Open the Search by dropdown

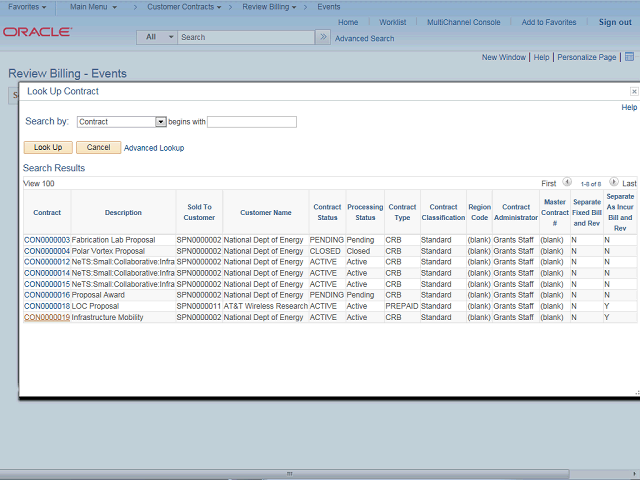coord(160,122)
